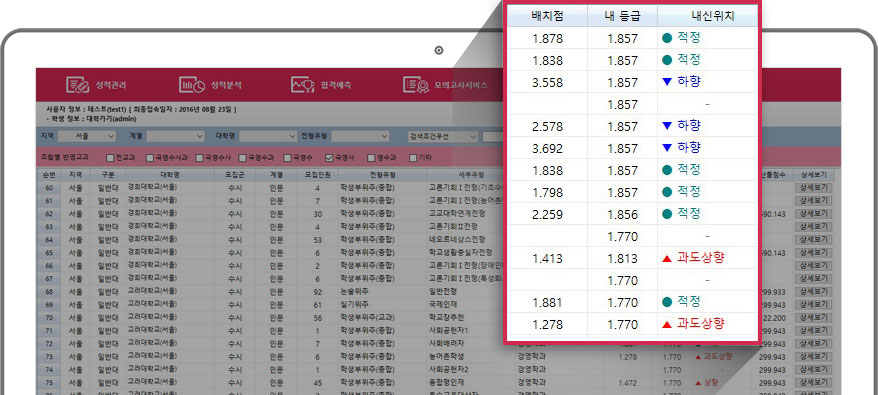Click the 대학명 column header
The image size is (878, 395).
click(170, 175)
